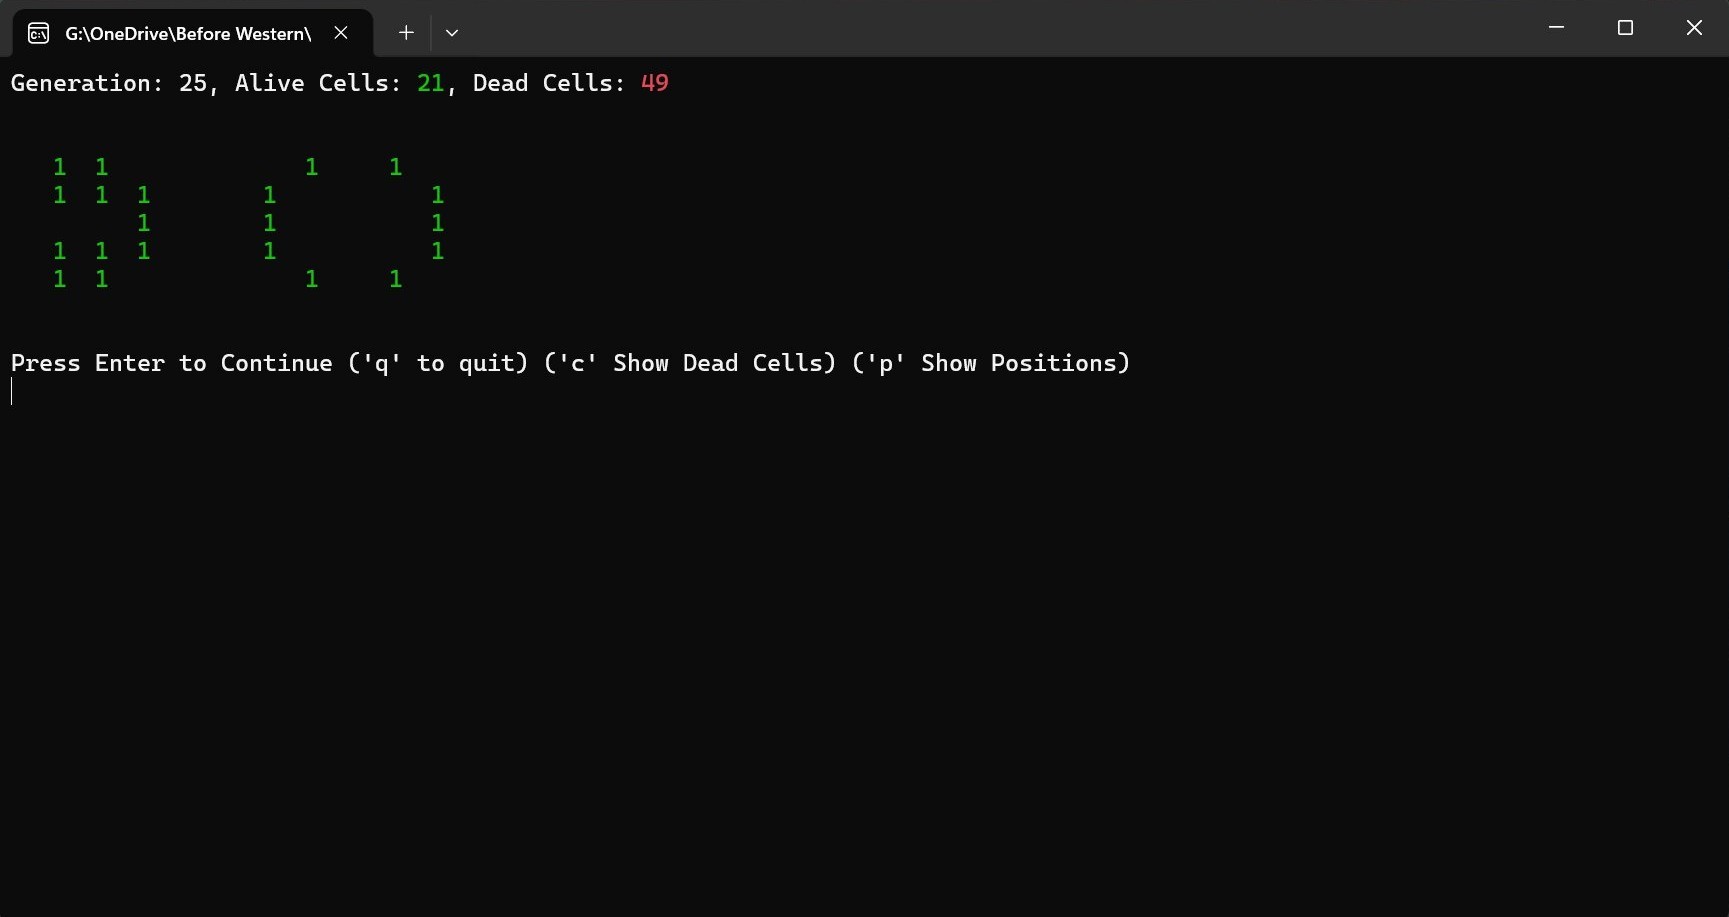Click the "Alive Cells:" label
The image size is (1729, 917).
[318, 83]
